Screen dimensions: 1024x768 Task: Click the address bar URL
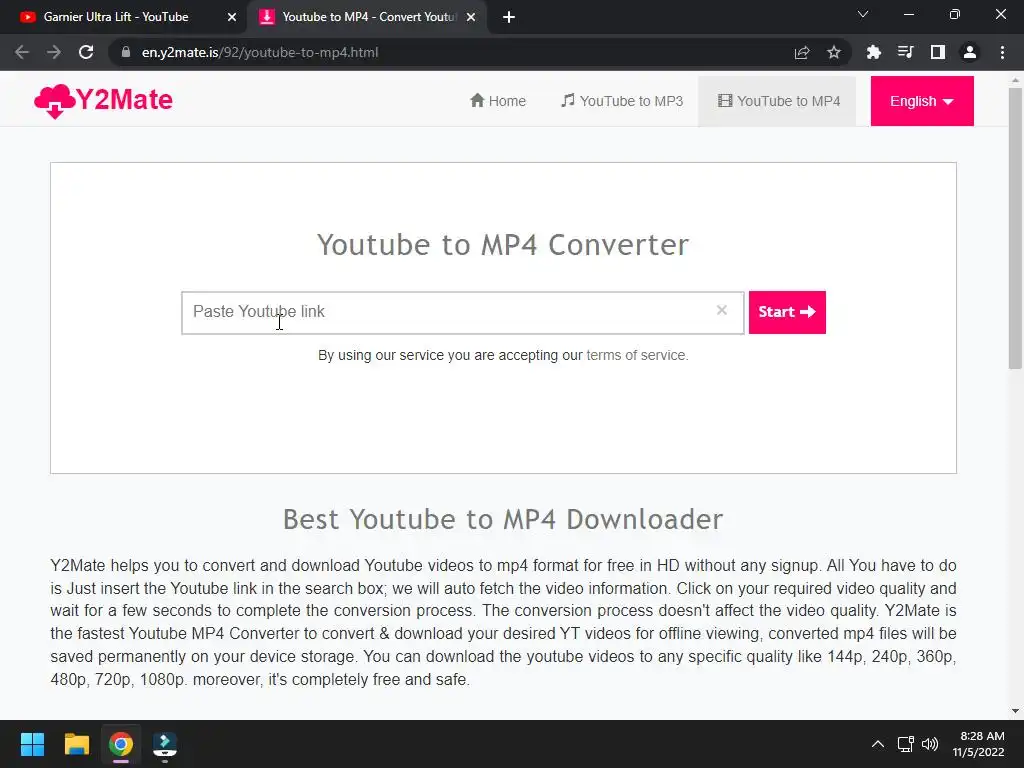[260, 52]
